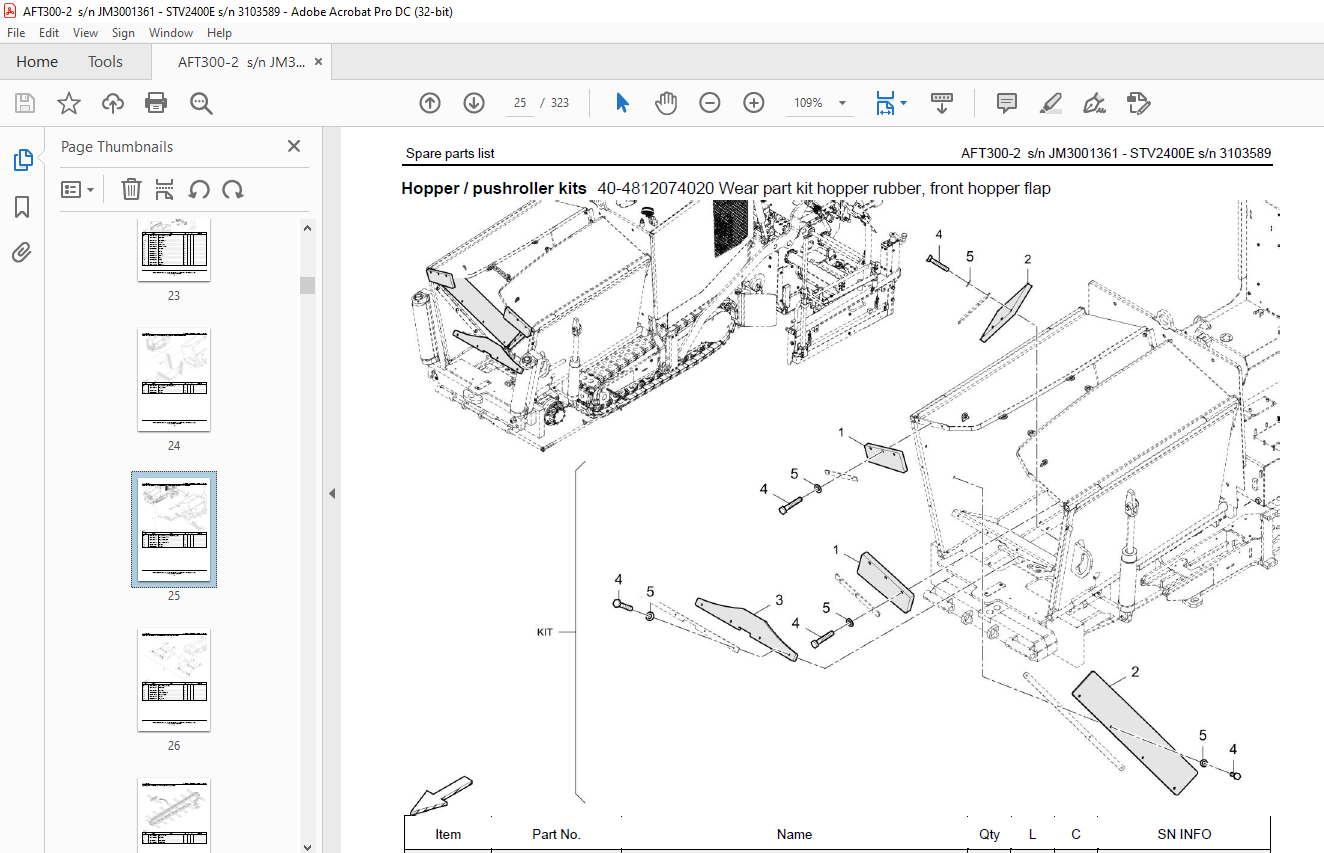Click the '/ 323' total pages label
Viewport: 1324px width, 853px height.
click(x=555, y=103)
